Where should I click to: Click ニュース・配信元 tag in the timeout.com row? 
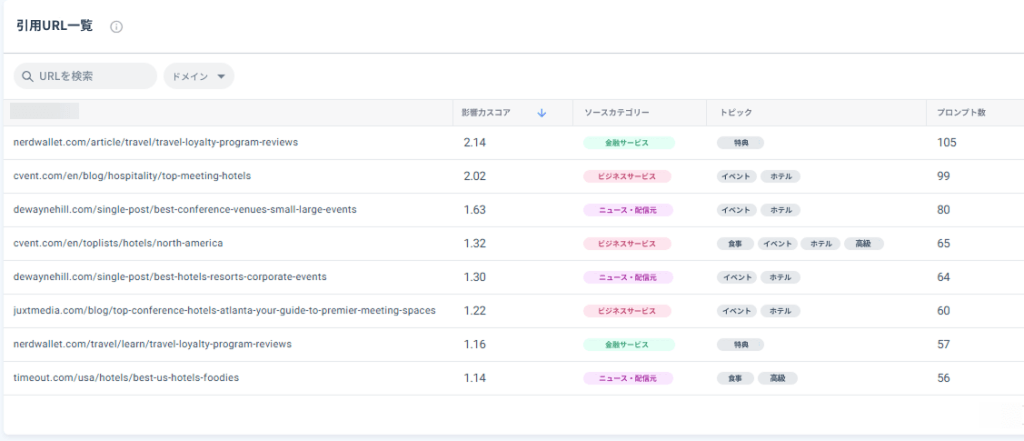pyautogui.click(x=628, y=378)
